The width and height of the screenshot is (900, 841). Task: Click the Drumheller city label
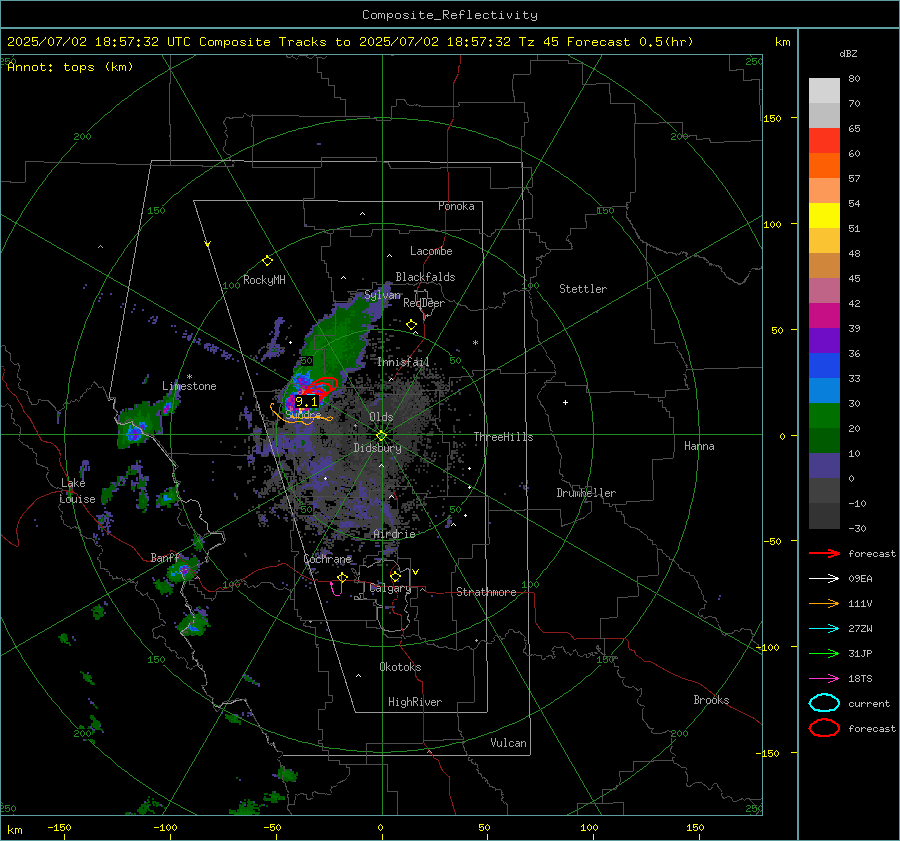pyautogui.click(x=586, y=493)
